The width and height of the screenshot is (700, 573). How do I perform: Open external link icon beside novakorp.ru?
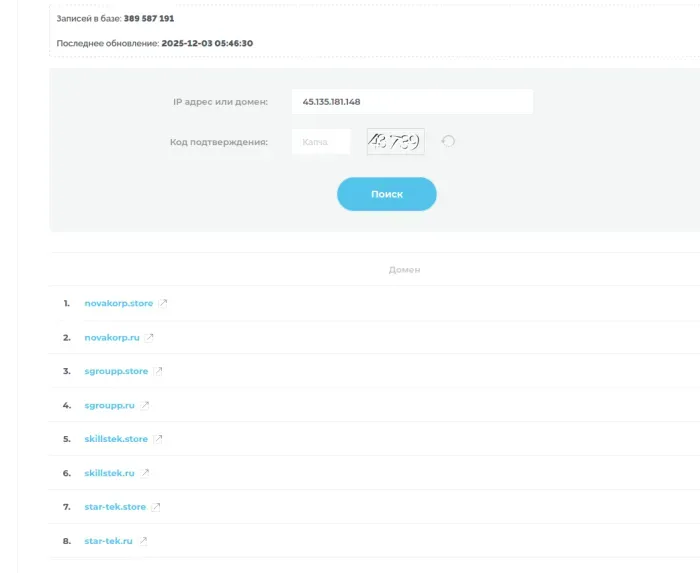pyautogui.click(x=149, y=337)
